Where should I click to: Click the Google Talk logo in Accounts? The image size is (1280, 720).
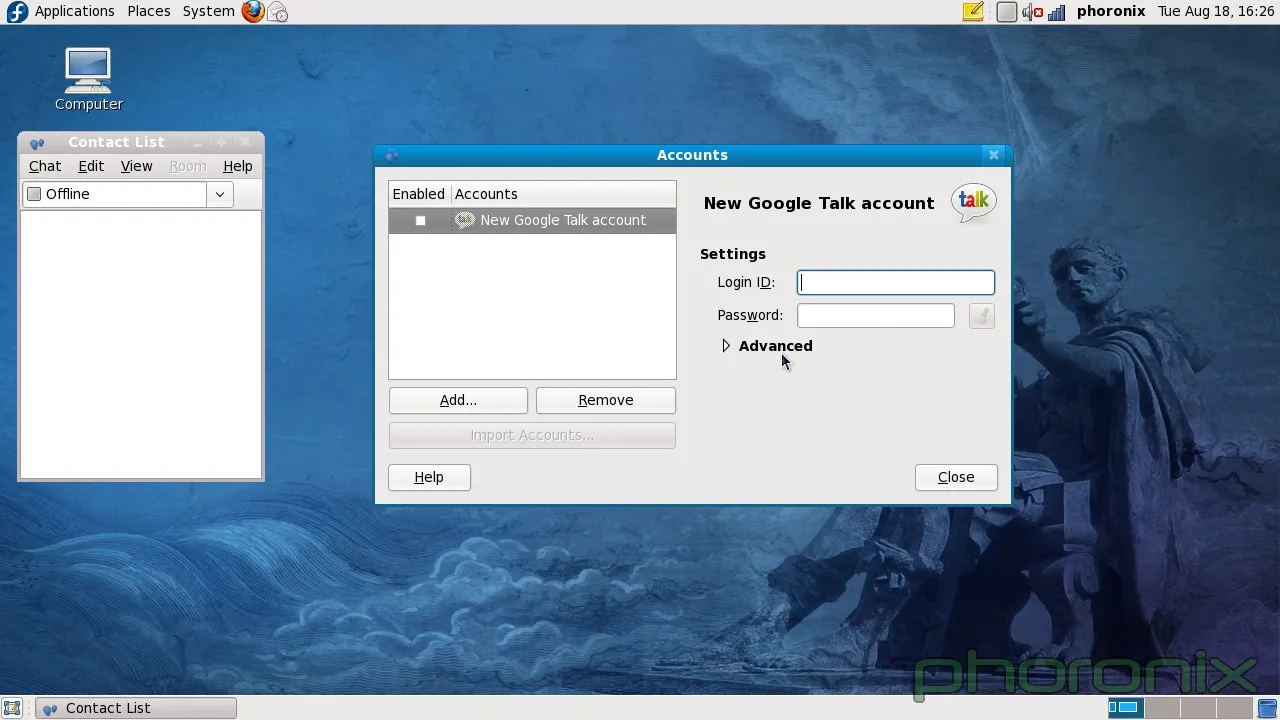[x=973, y=203]
